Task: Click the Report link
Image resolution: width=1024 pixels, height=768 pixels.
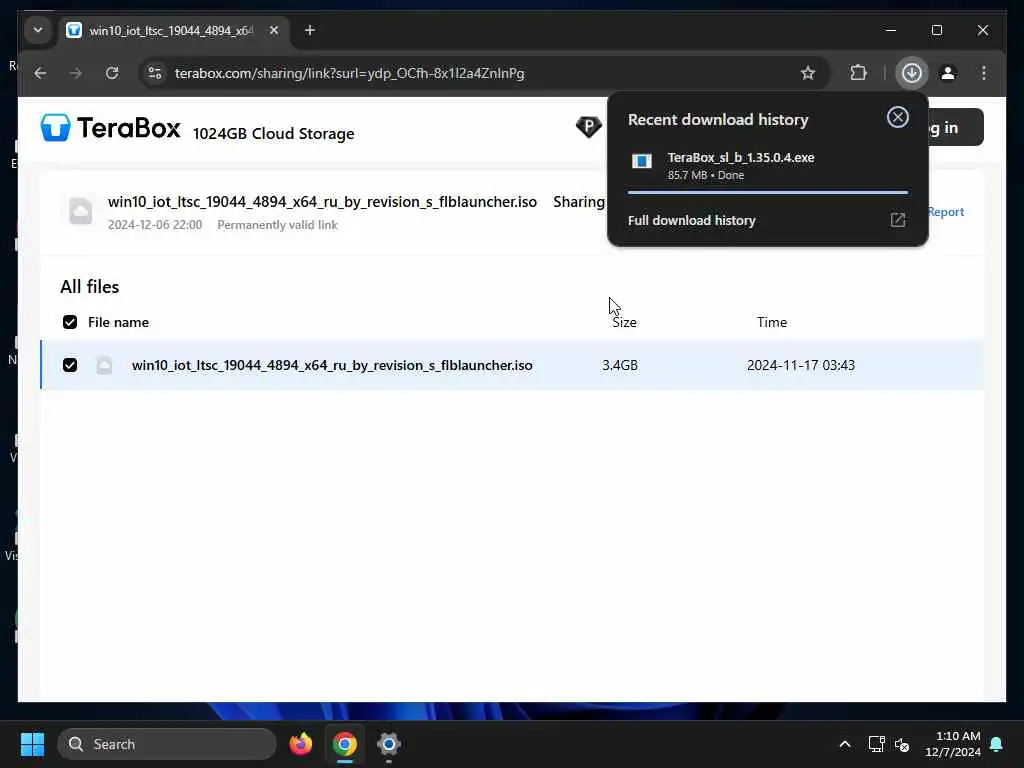Action: tap(946, 212)
